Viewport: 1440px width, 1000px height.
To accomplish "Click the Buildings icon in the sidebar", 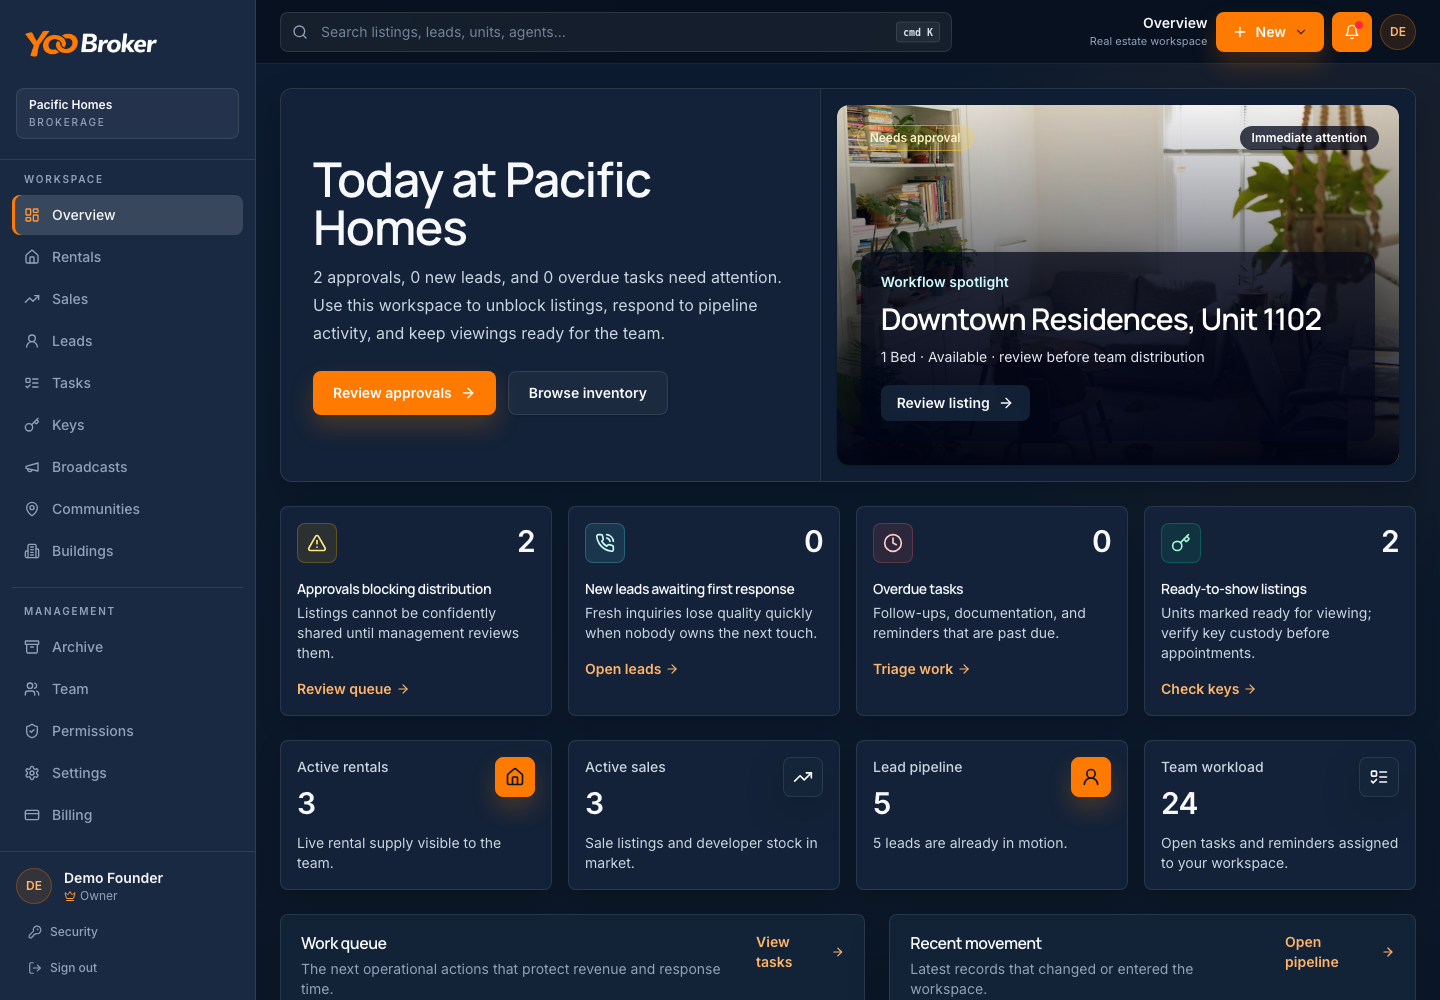I will [31, 551].
